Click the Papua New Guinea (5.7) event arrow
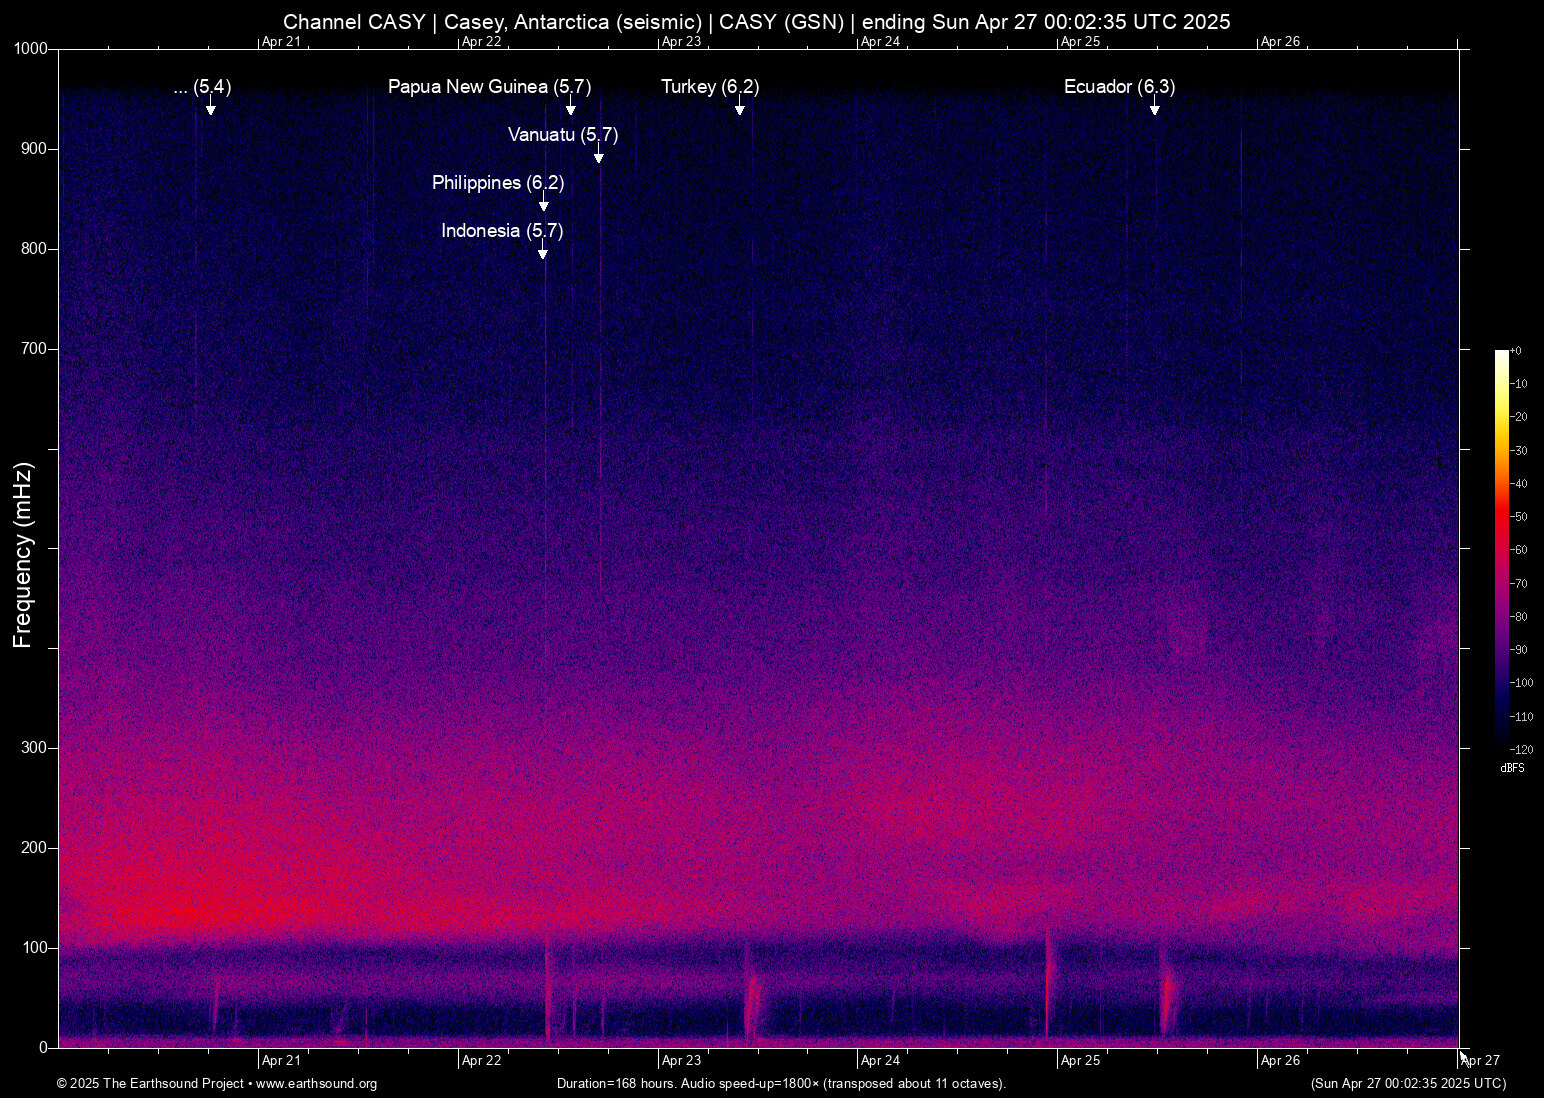 click(570, 108)
